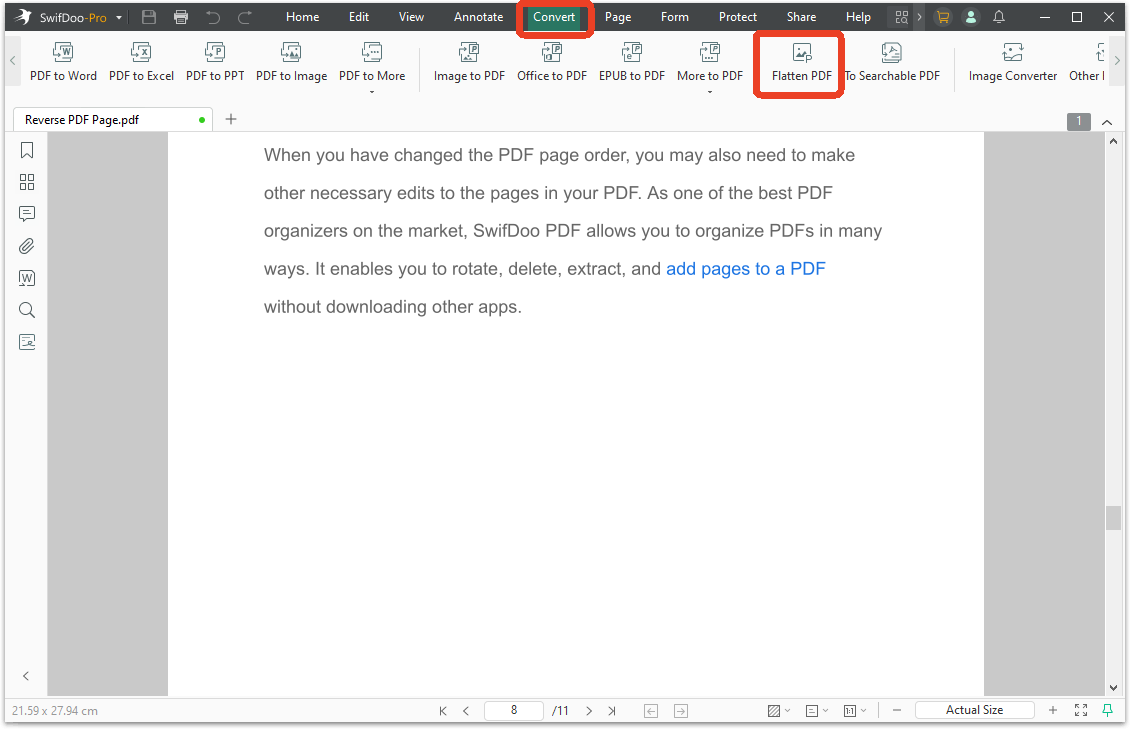
Task: Open the background display mode dropdown
Action: (778, 711)
